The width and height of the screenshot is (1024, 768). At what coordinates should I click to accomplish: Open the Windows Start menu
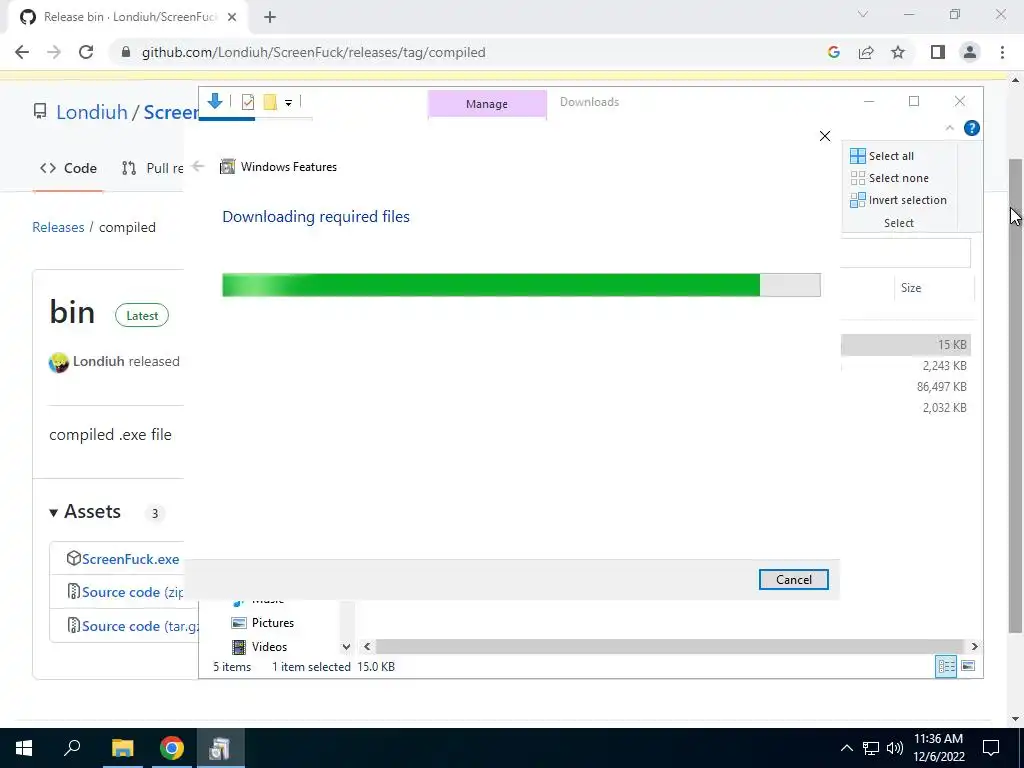point(24,748)
